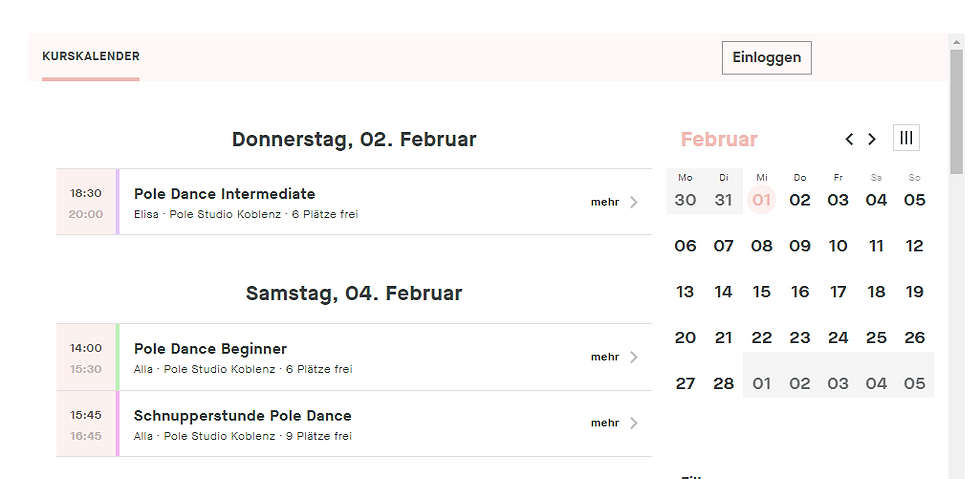Select February 04 in calendar

[876, 199]
